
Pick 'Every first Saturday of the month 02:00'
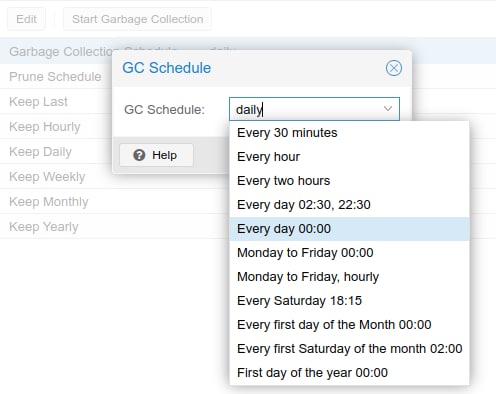(x=349, y=349)
